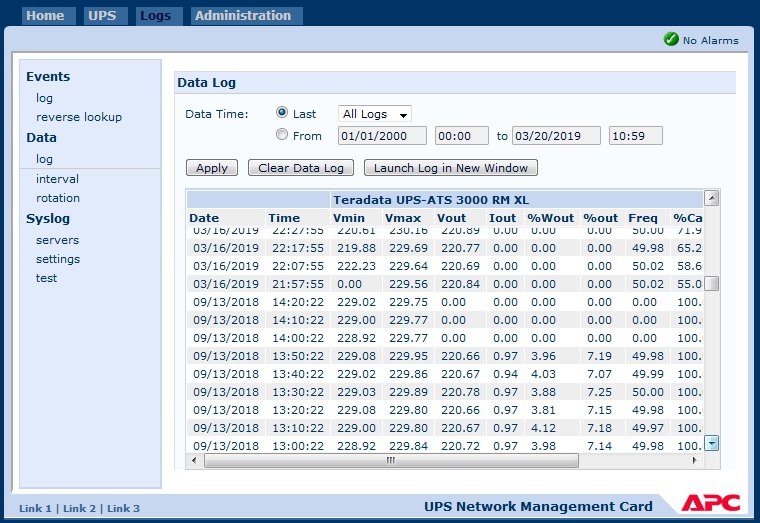Click the end time field showing 10:59
The height and width of the screenshot is (523, 760).
coord(635,136)
